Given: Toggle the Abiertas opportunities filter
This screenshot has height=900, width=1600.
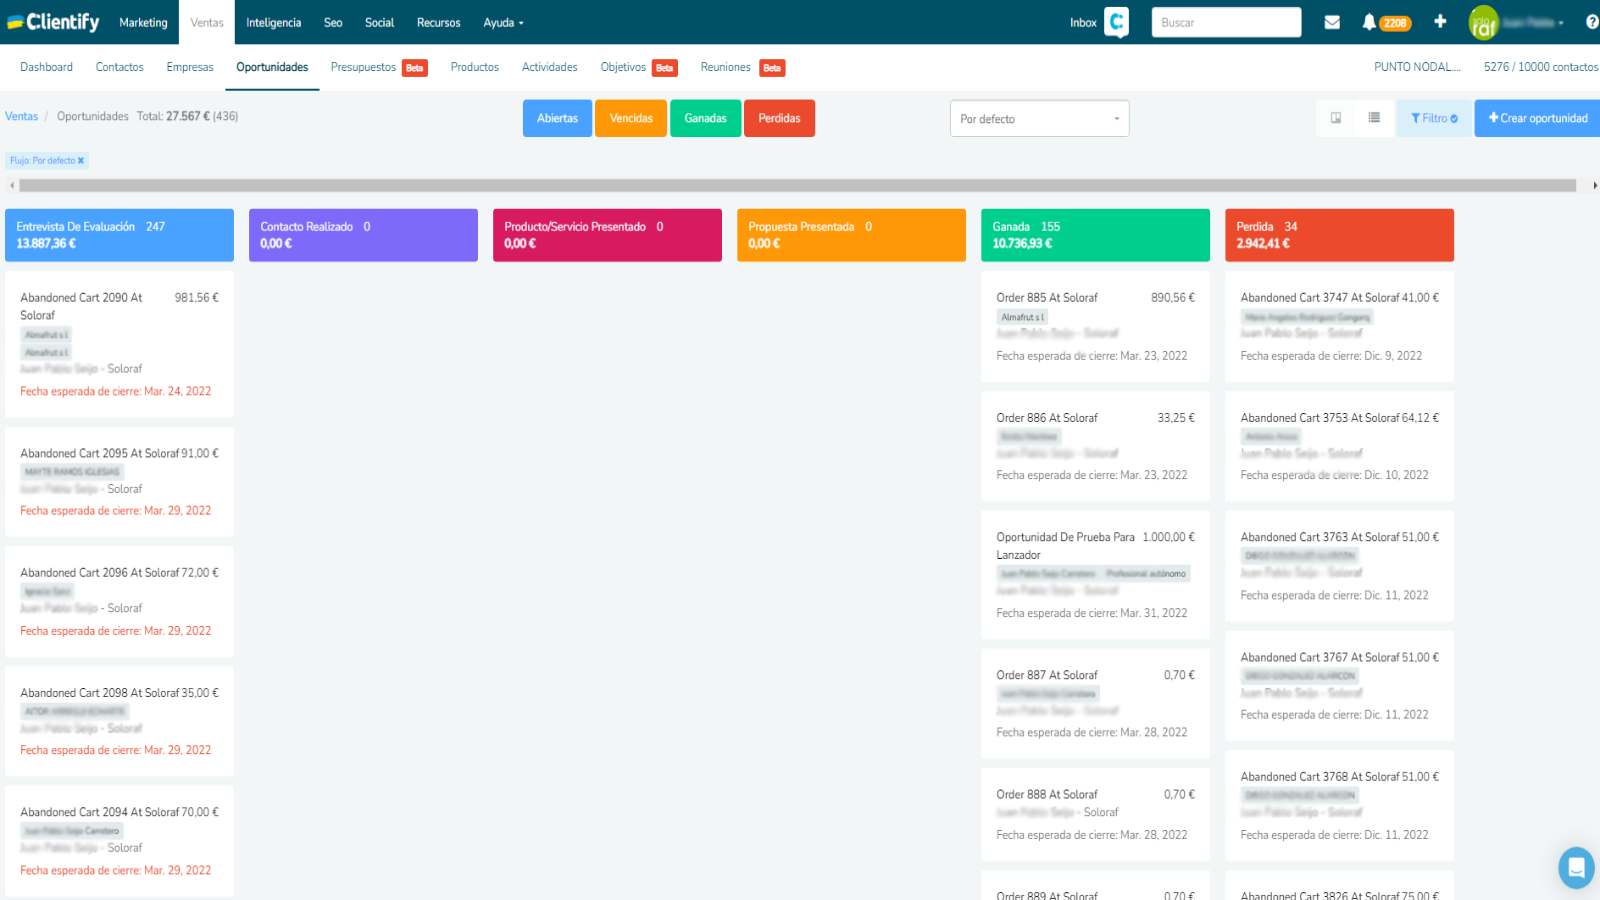Looking at the screenshot, I should 557,118.
